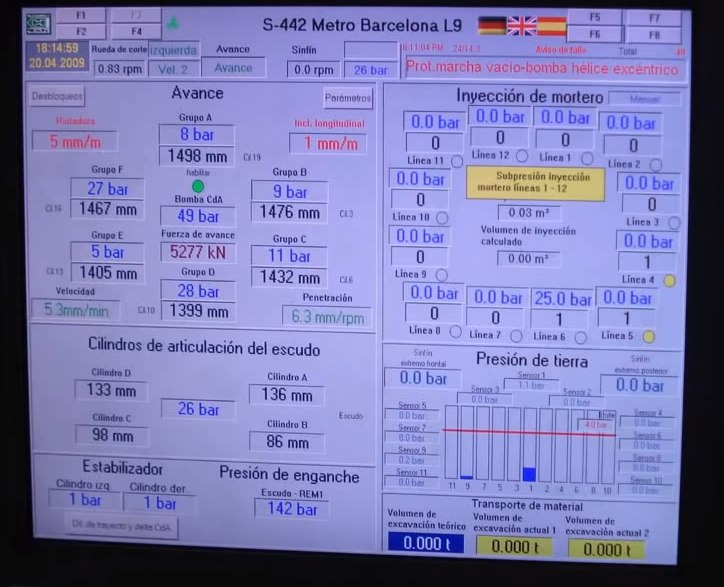This screenshot has height=587, width=724.
Task: Click Volumen de excavación actual 2 field
Action: click(x=606, y=550)
